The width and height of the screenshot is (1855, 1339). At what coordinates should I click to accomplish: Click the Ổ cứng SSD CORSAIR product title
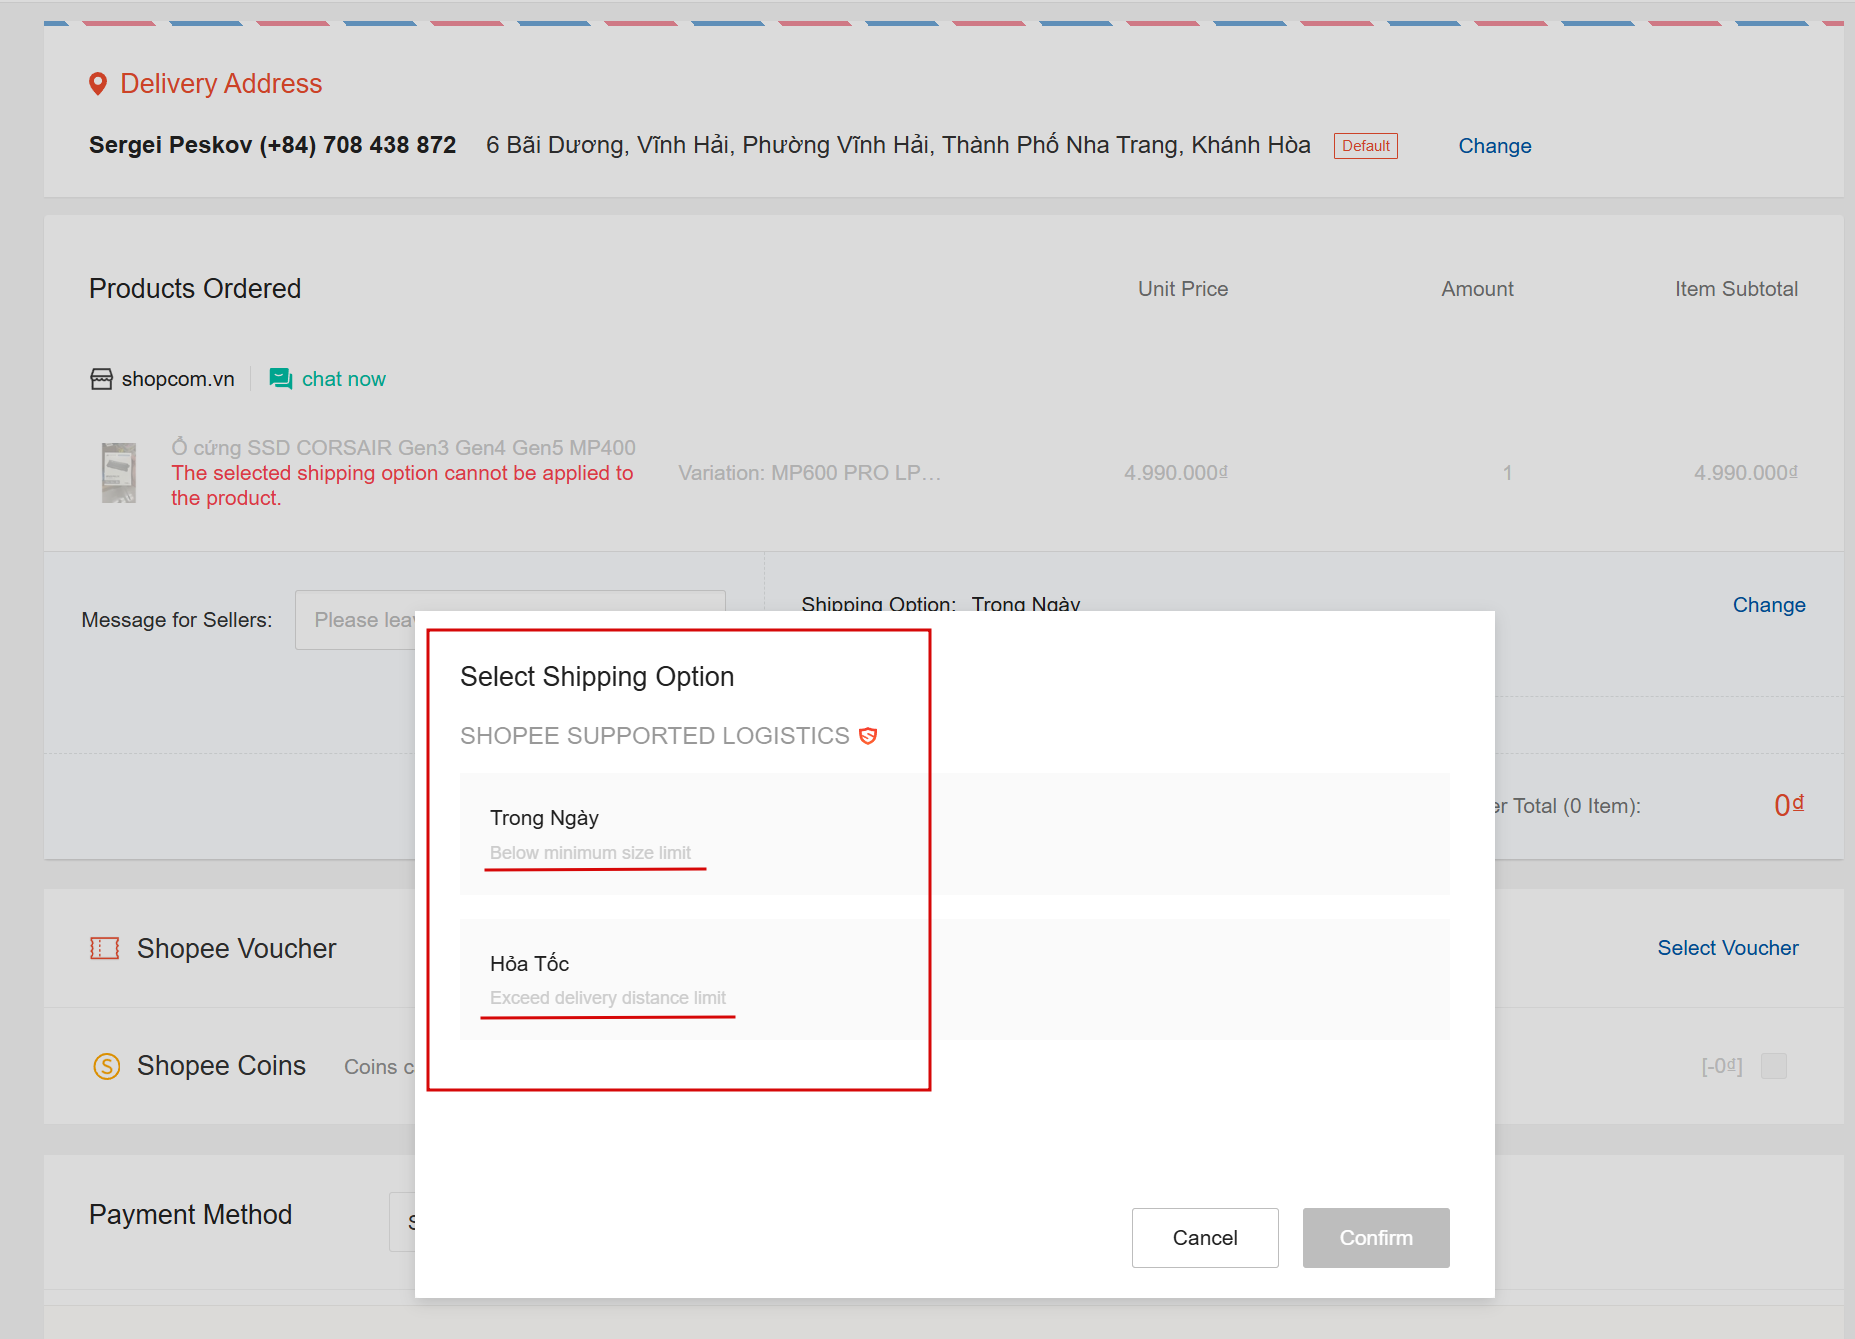click(x=403, y=448)
